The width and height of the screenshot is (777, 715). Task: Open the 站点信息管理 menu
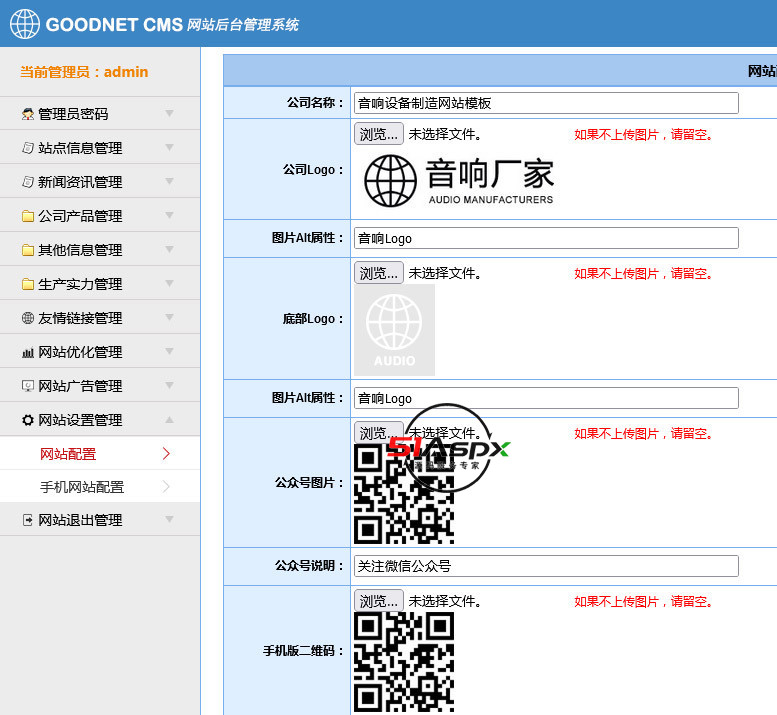(x=100, y=147)
